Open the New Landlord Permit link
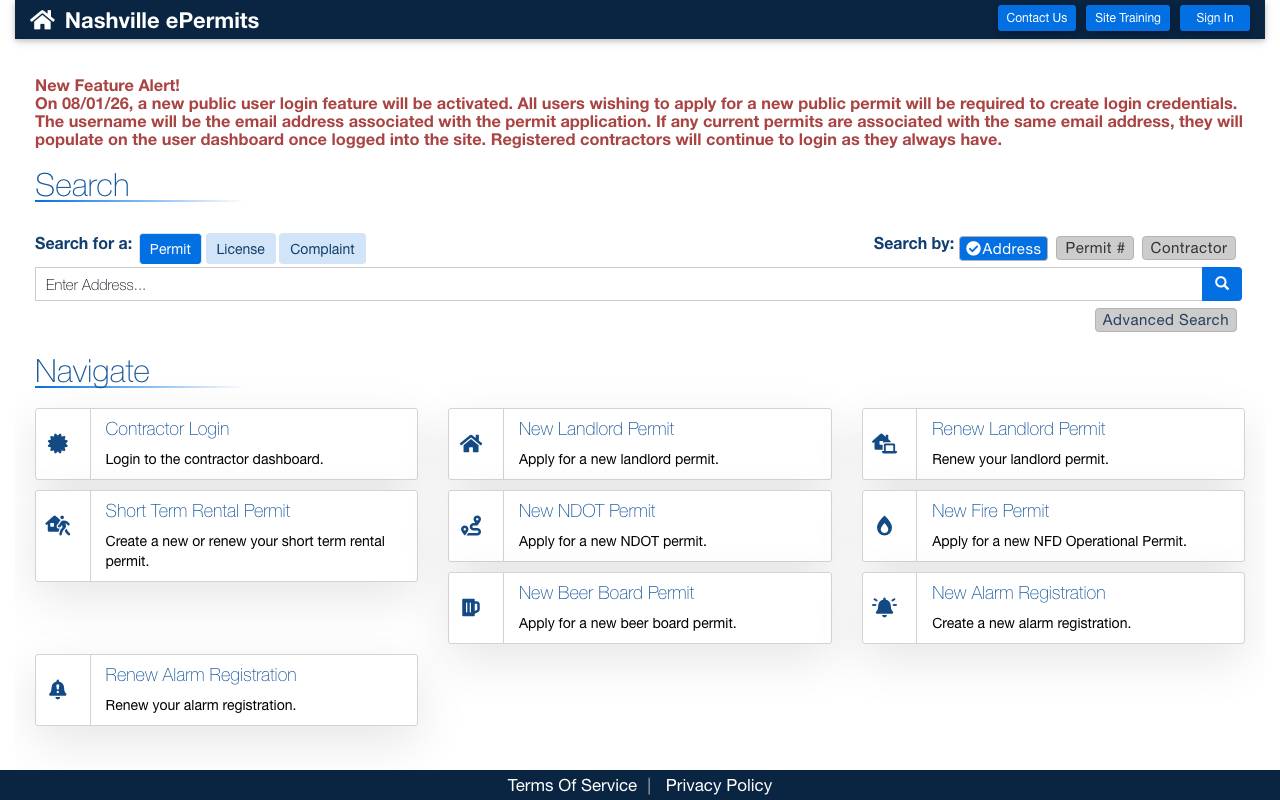This screenshot has width=1280, height=800. [x=596, y=429]
